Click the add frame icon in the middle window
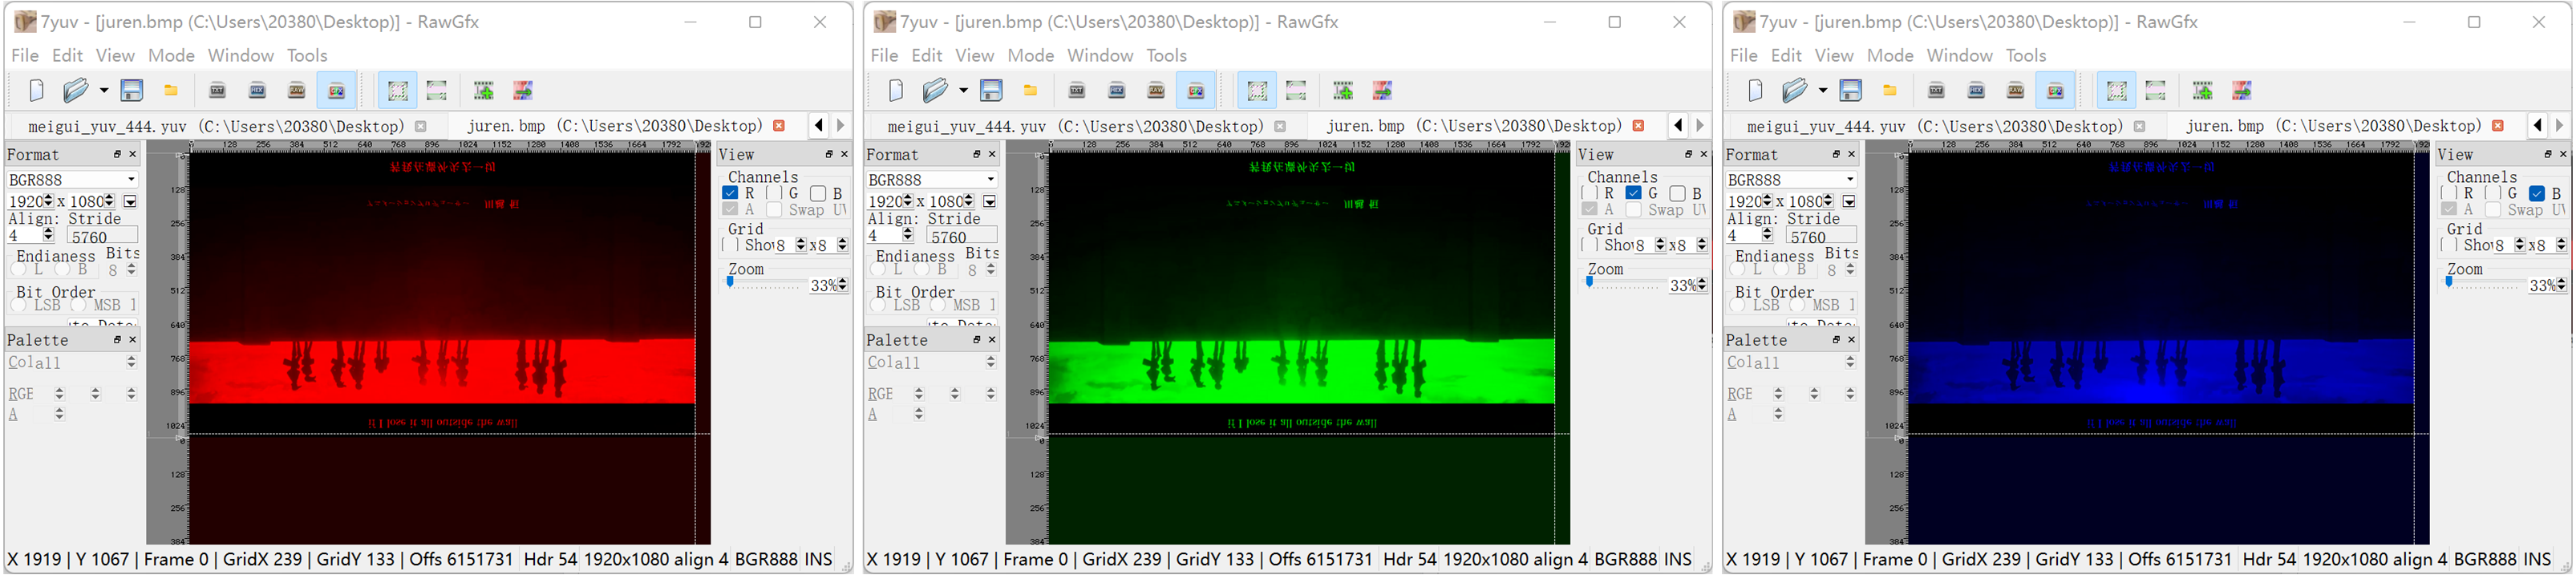 (1343, 91)
